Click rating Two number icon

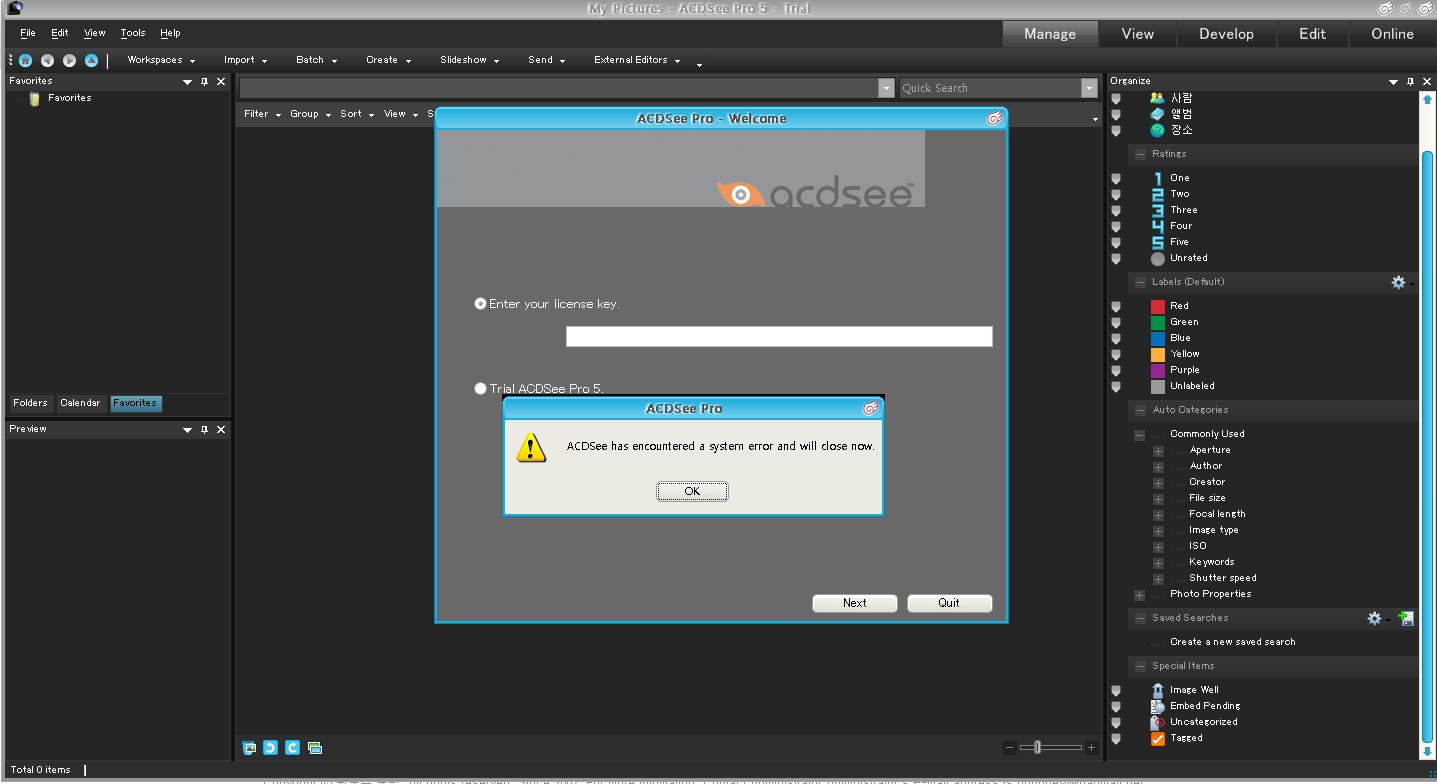pos(1158,194)
